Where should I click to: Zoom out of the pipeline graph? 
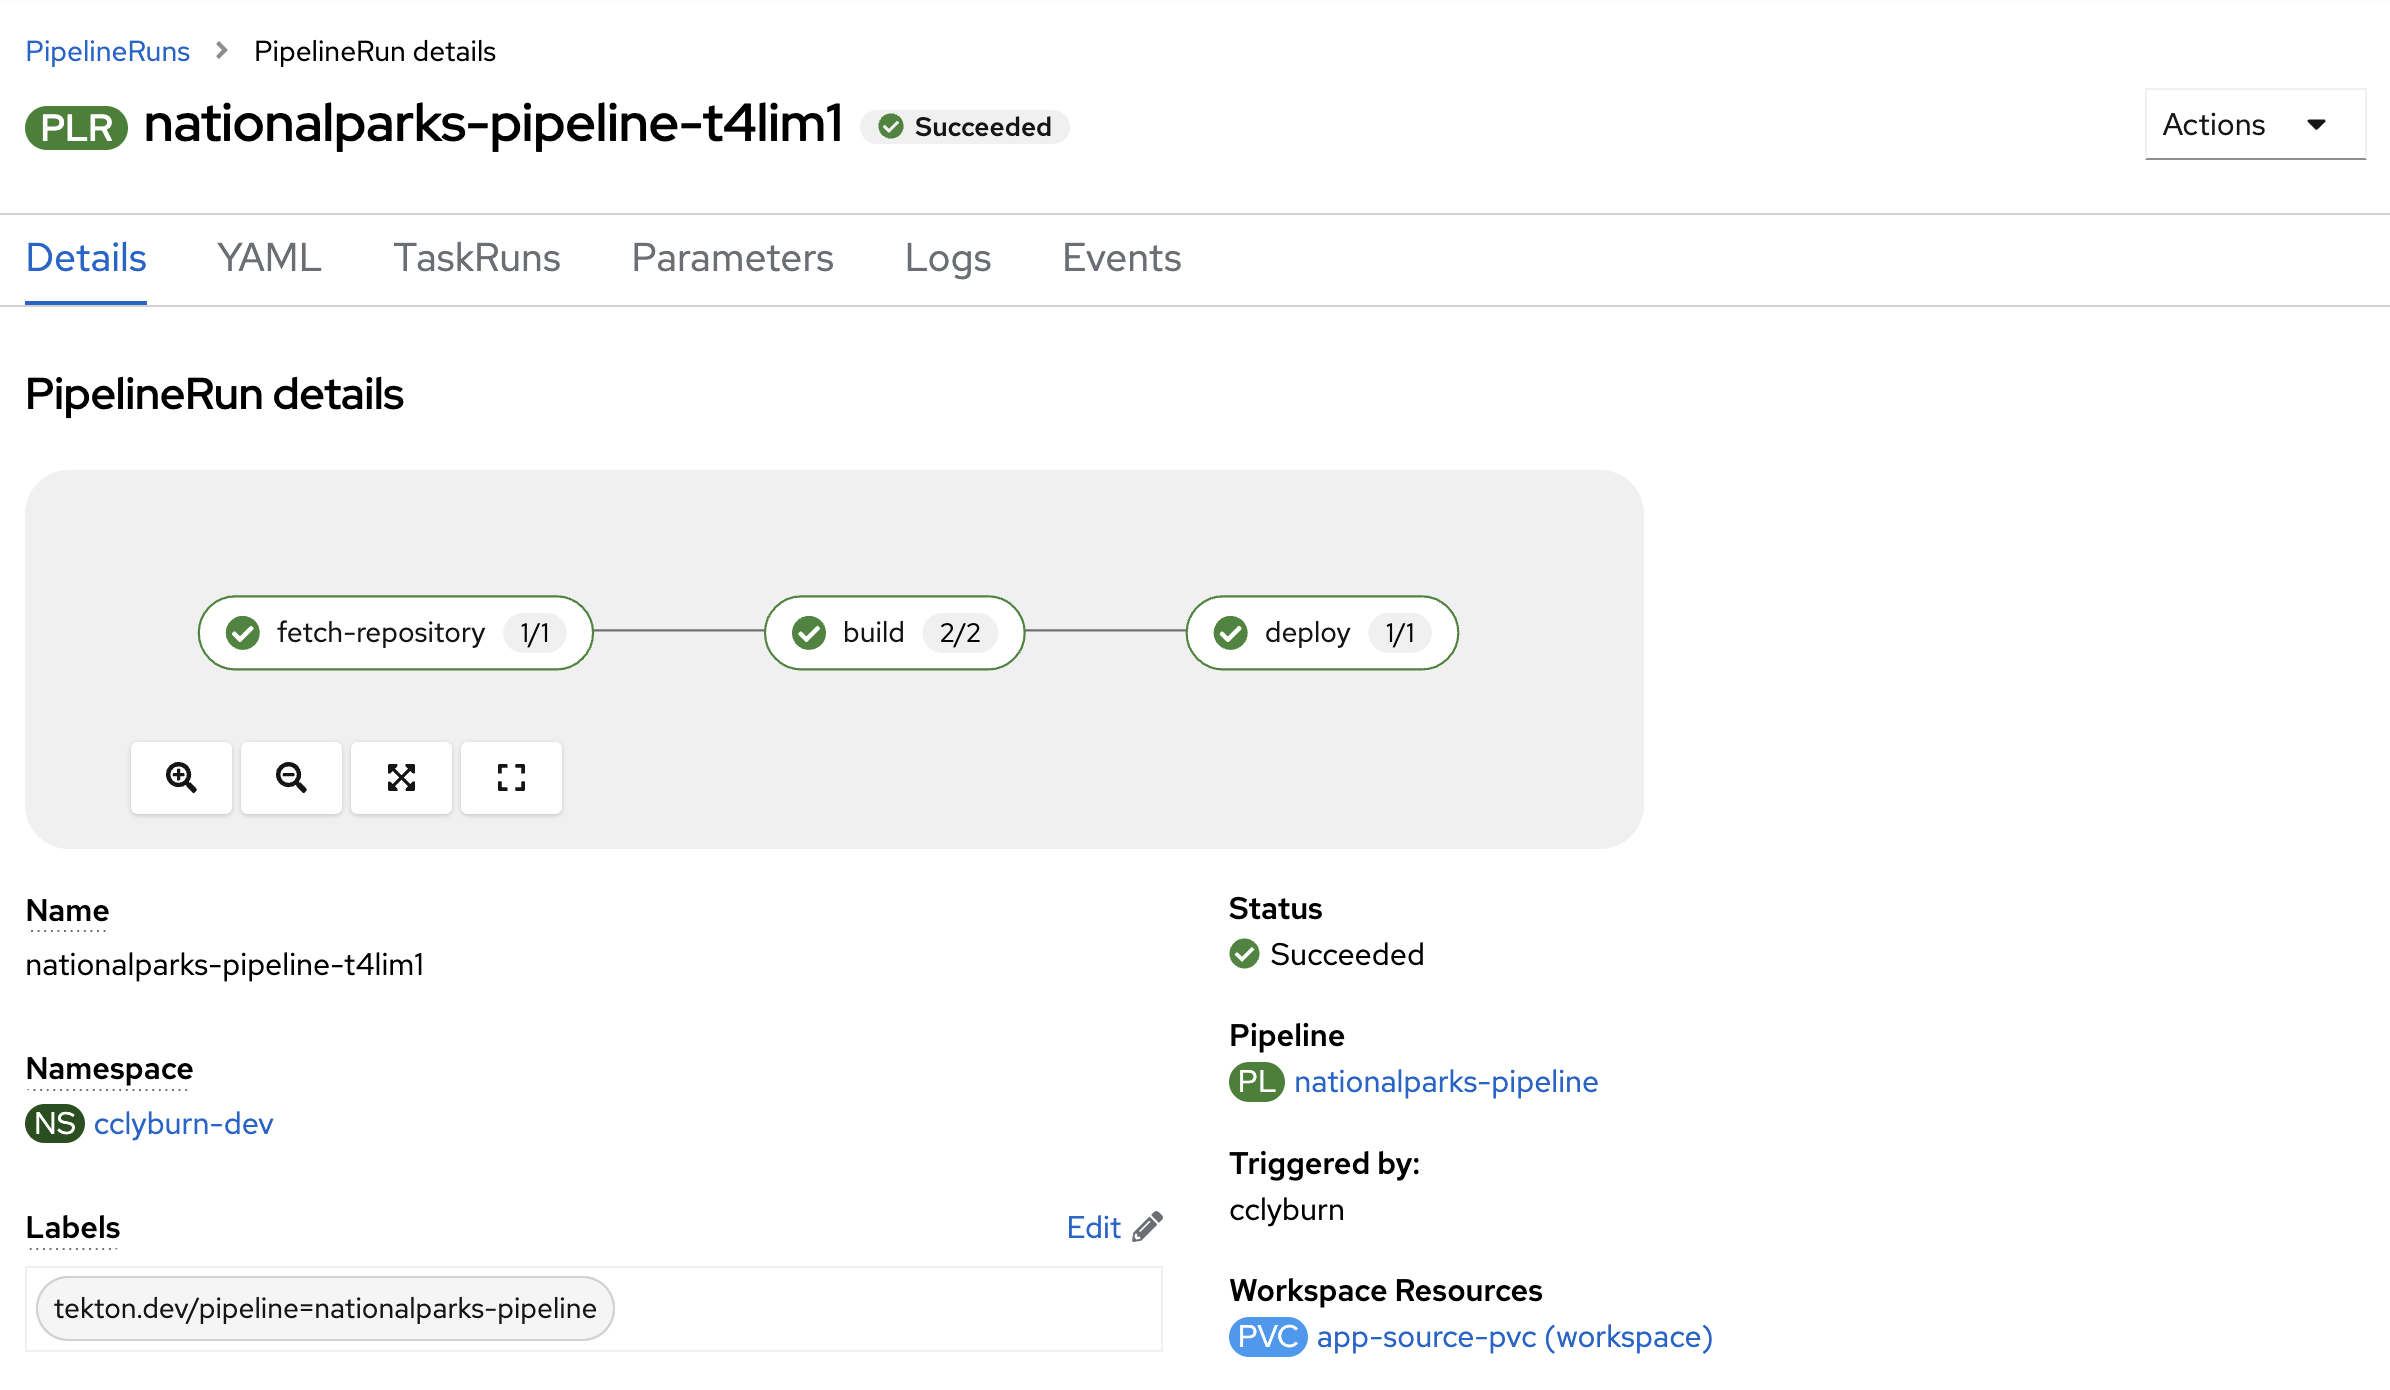(x=291, y=777)
